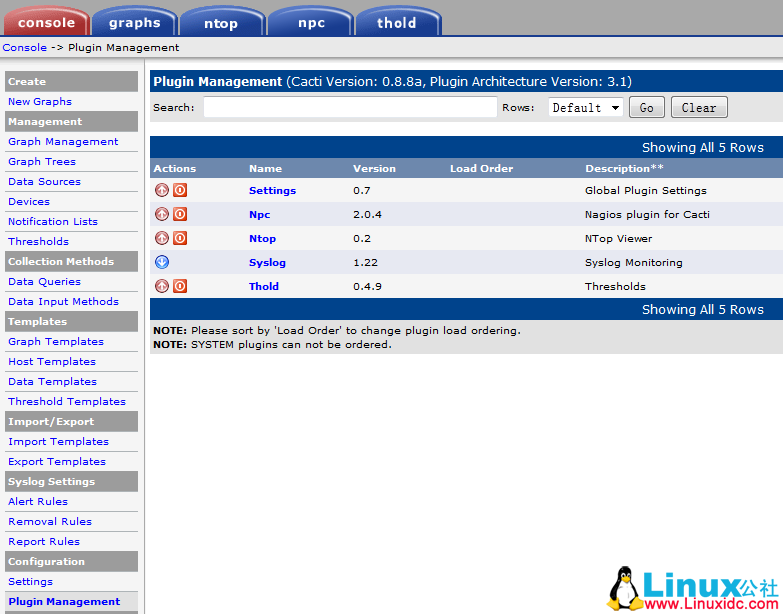Click the red disable icon for Npc plugin
This screenshot has width=783, height=614.
[180, 214]
